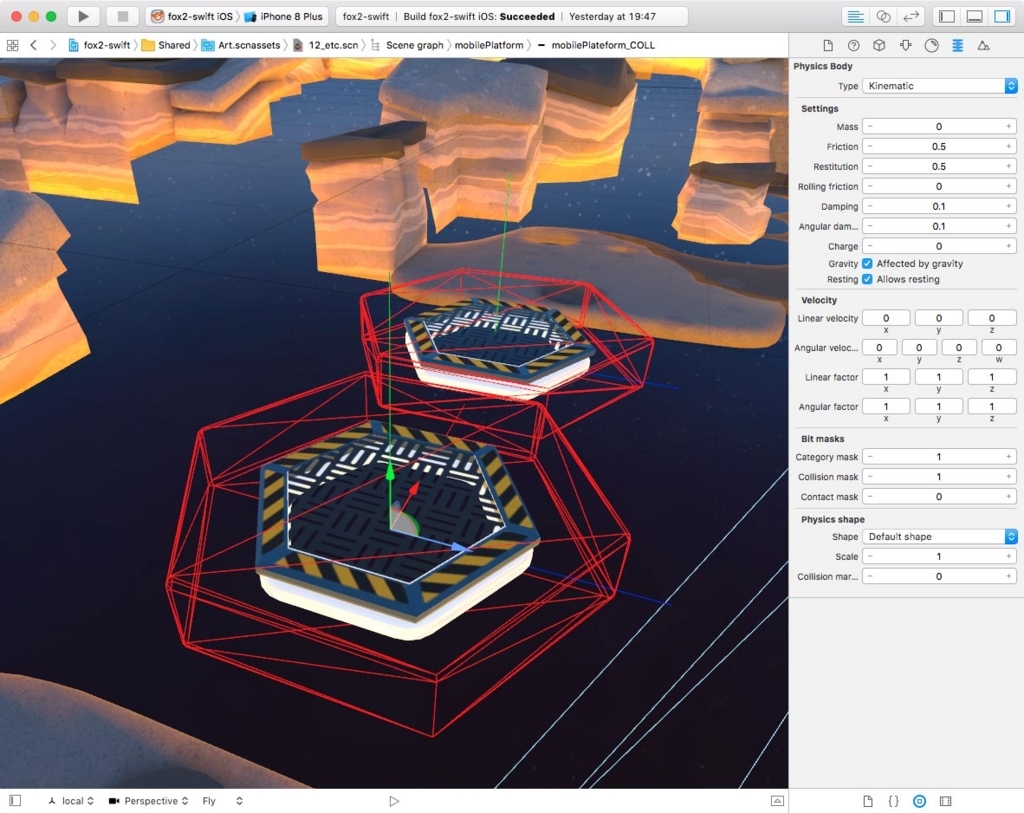Click the Art.scnassets breadcrumb
Viewport: 1024px width, 813px height.
(241, 45)
